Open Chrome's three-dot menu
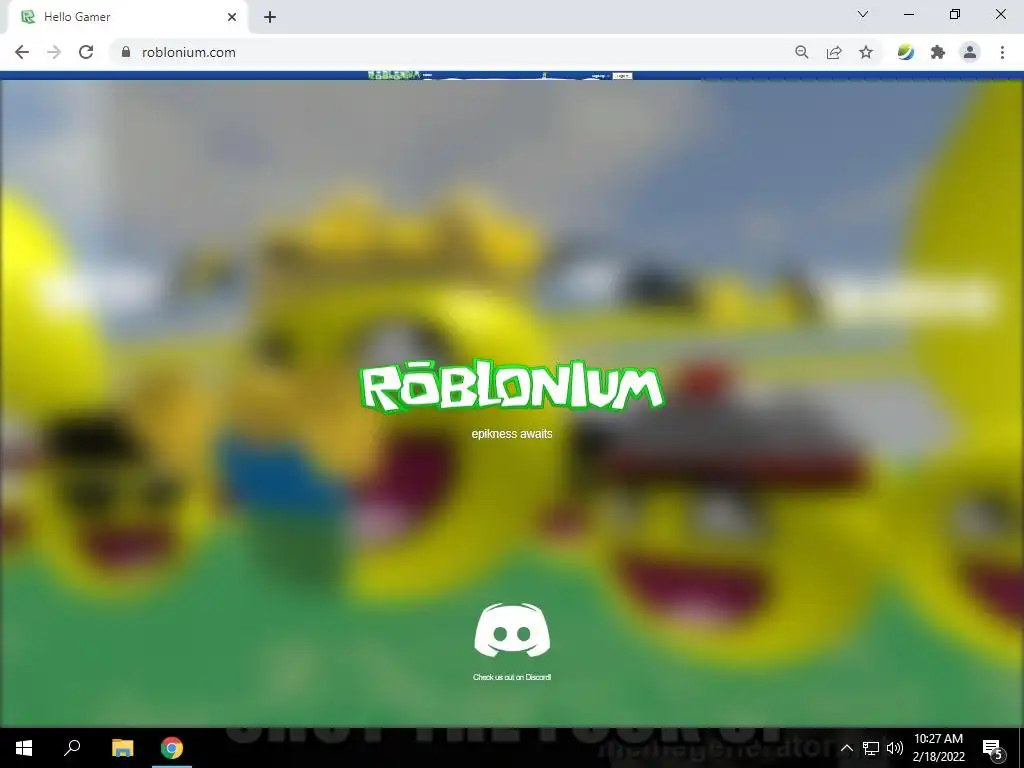 pyautogui.click(x=1002, y=52)
